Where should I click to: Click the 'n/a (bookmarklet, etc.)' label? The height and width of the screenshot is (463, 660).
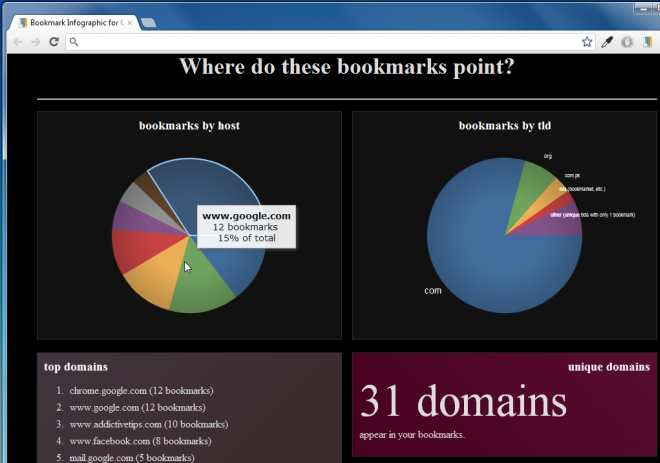(582, 189)
